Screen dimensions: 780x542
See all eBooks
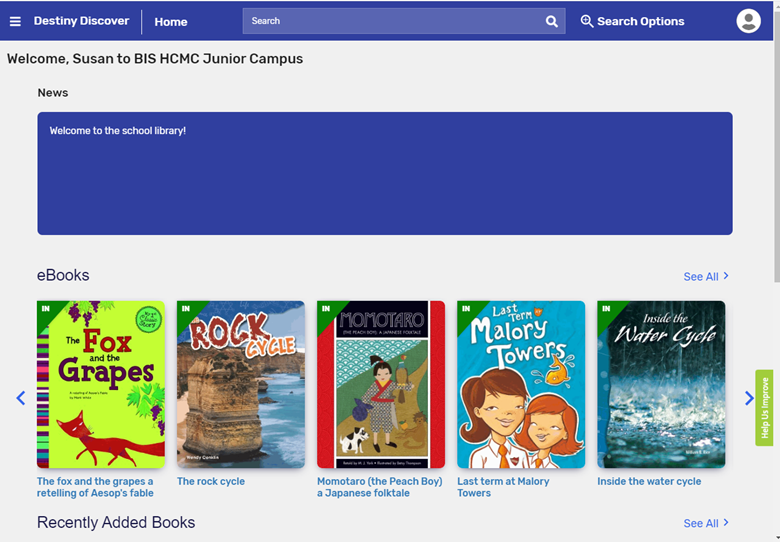(x=706, y=276)
